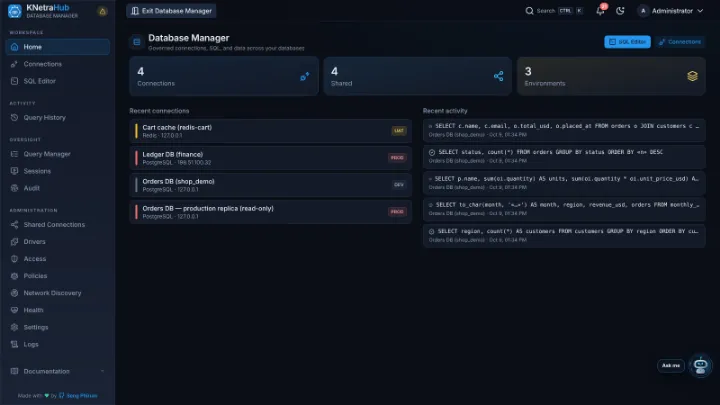Image resolution: width=720 pixels, height=405 pixels.
Task: Click the PROD badge on Ledger DB
Action: tap(397, 158)
